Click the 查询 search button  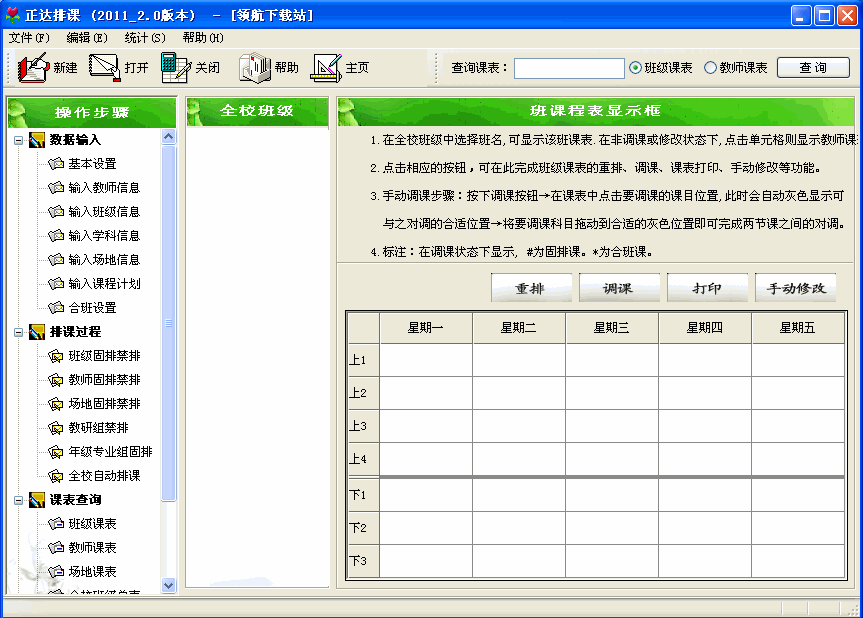click(x=813, y=68)
